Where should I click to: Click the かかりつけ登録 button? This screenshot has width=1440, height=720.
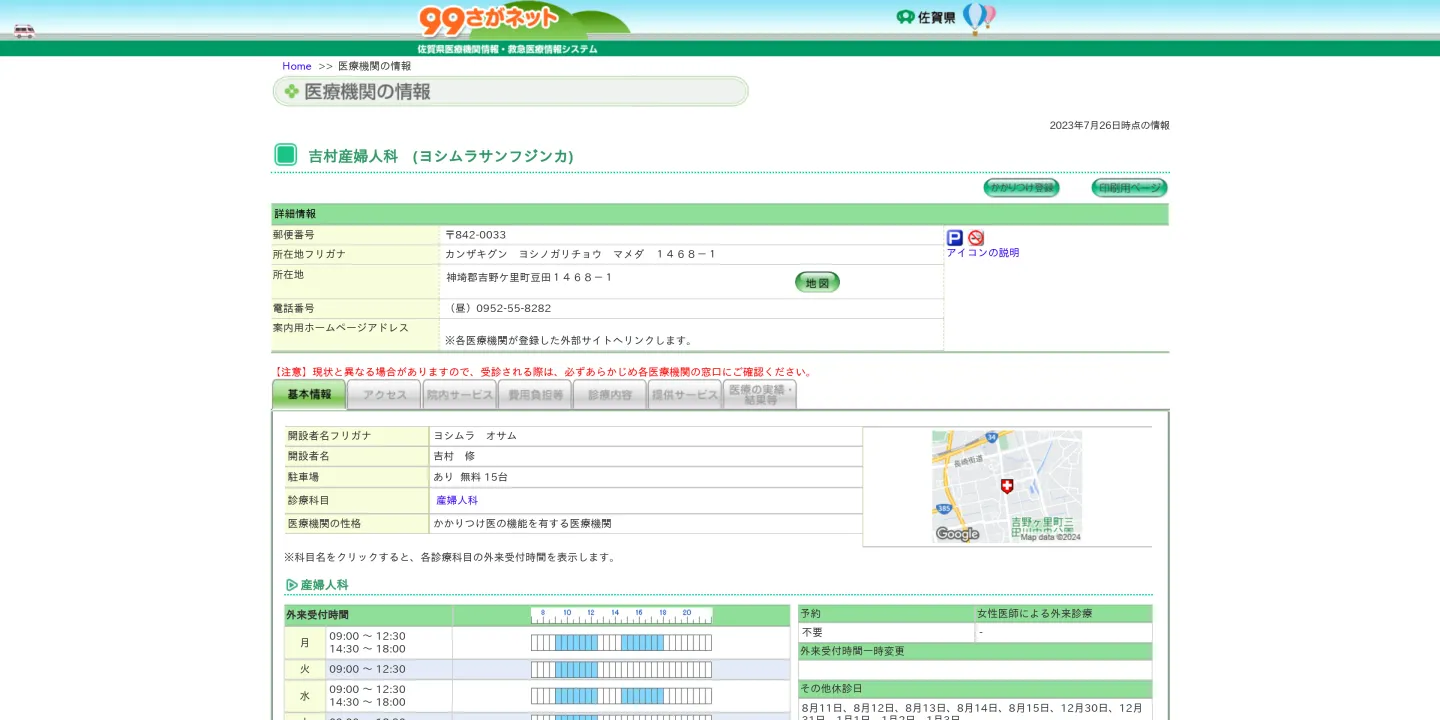1021,188
